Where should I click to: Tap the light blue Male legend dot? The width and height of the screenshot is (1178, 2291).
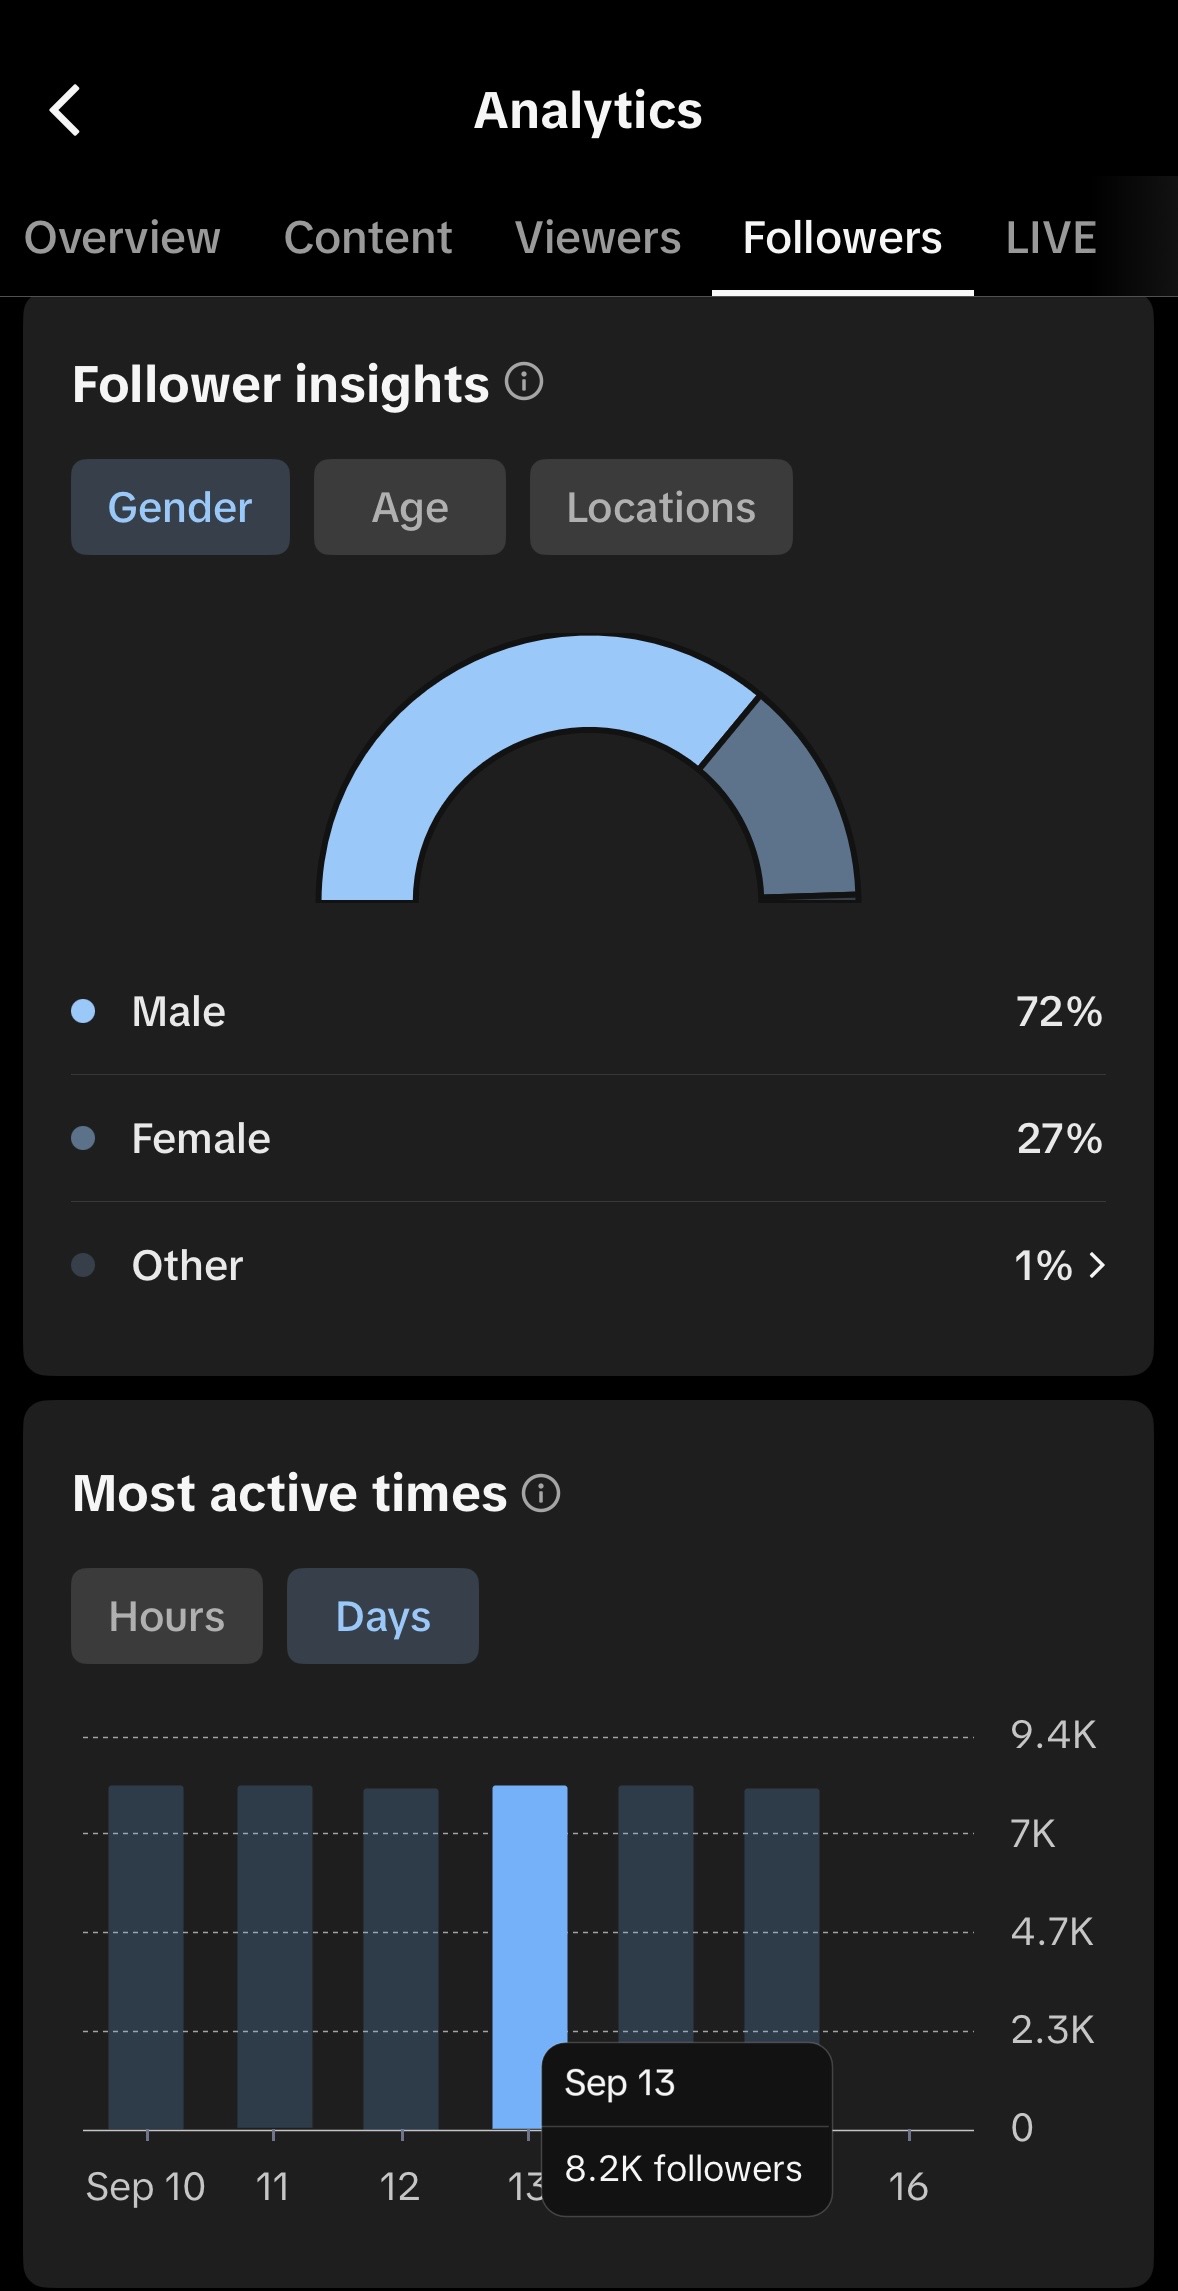point(83,1011)
